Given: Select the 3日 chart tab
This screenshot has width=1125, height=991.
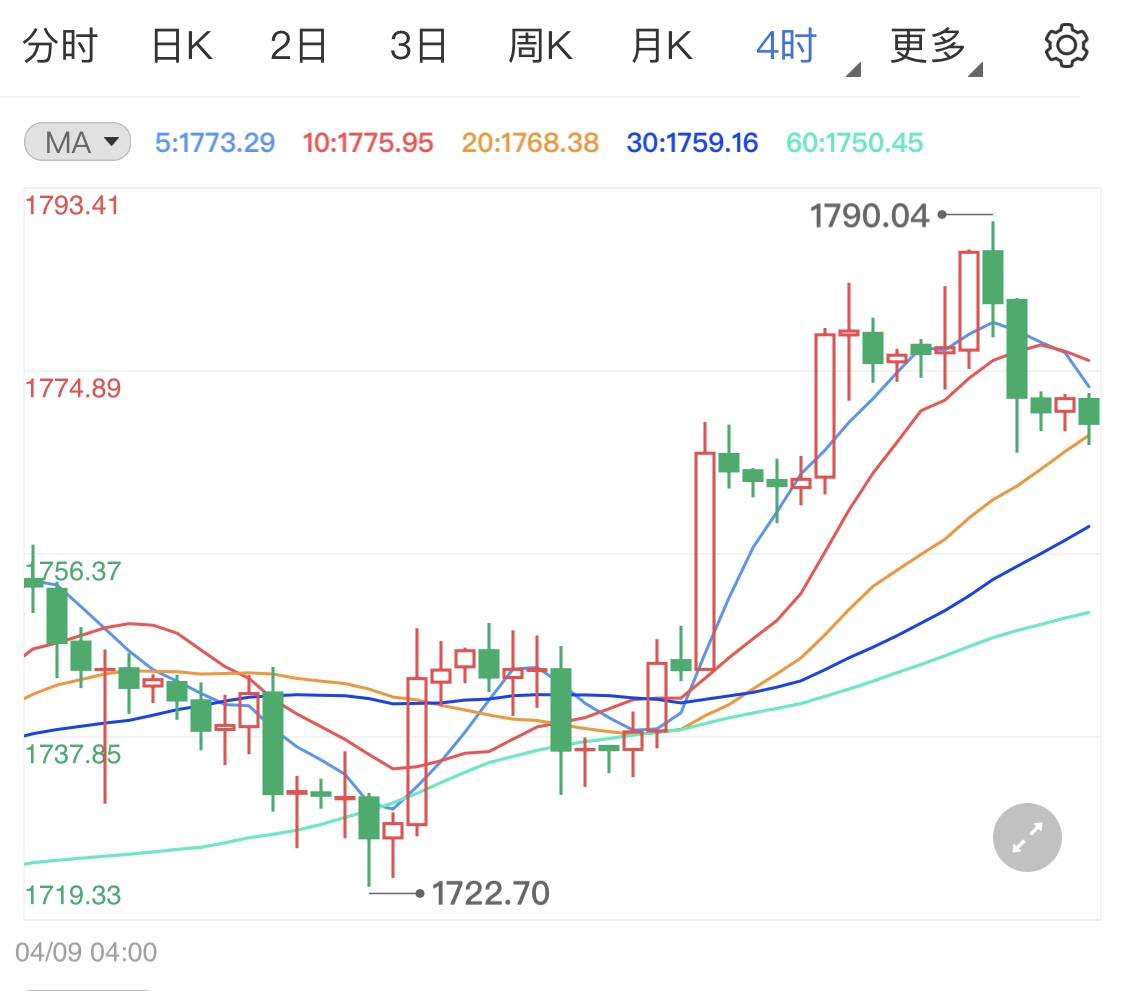Looking at the screenshot, I should (418, 46).
